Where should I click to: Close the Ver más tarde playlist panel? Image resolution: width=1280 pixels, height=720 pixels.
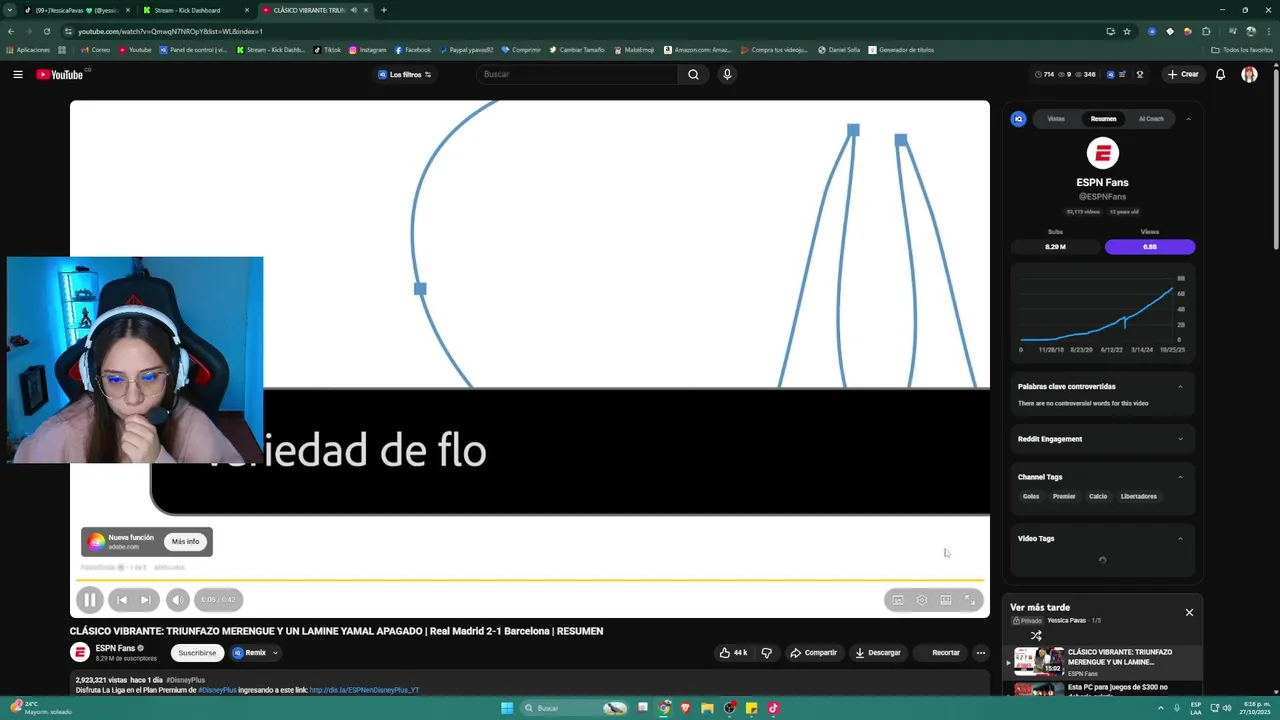[1189, 612]
